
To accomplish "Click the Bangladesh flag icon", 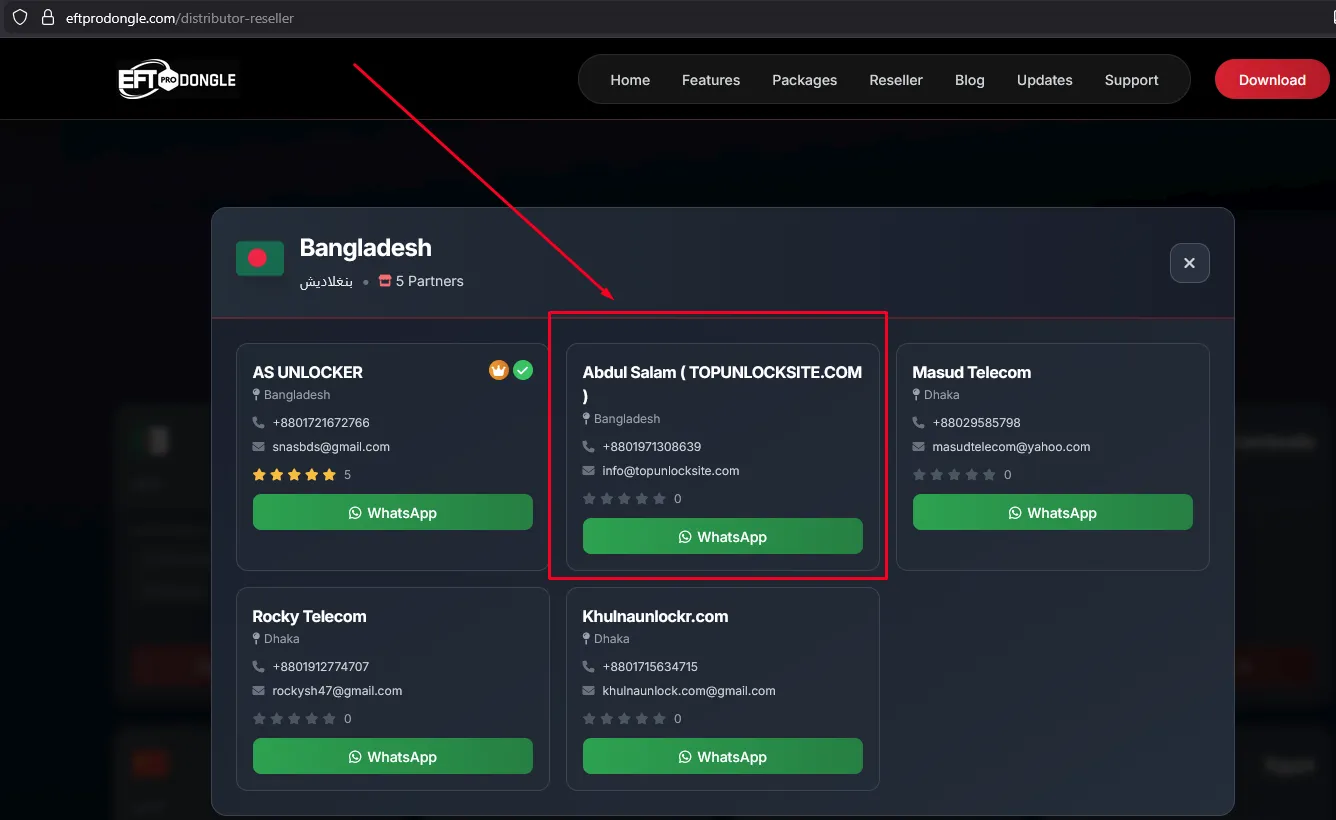I will click(x=259, y=259).
